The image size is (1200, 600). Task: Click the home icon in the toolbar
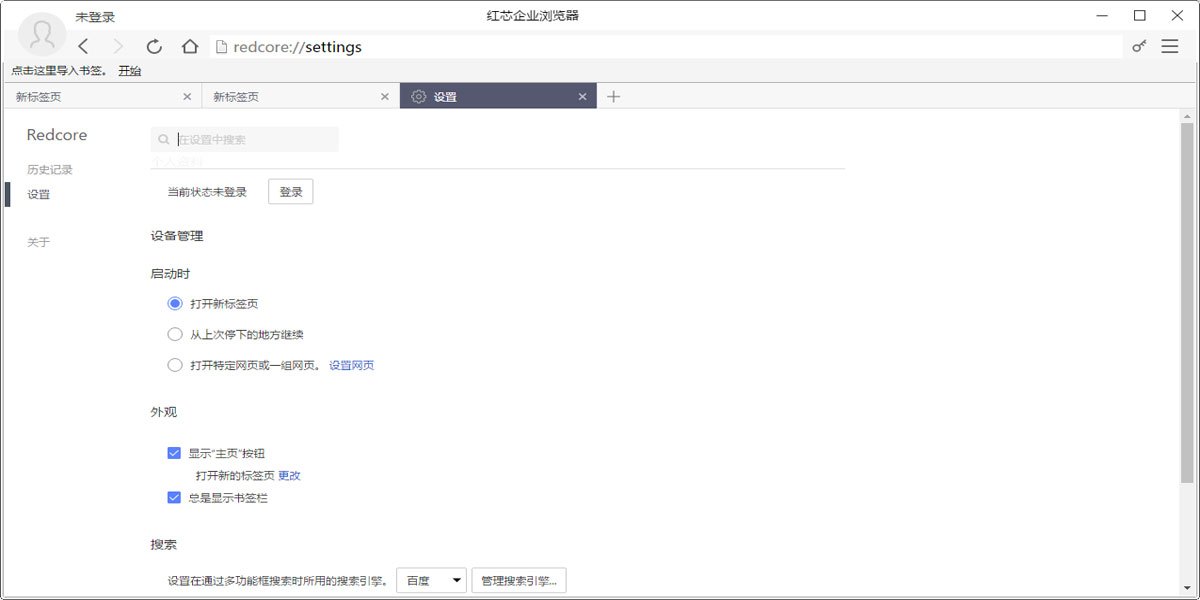pyautogui.click(x=188, y=46)
